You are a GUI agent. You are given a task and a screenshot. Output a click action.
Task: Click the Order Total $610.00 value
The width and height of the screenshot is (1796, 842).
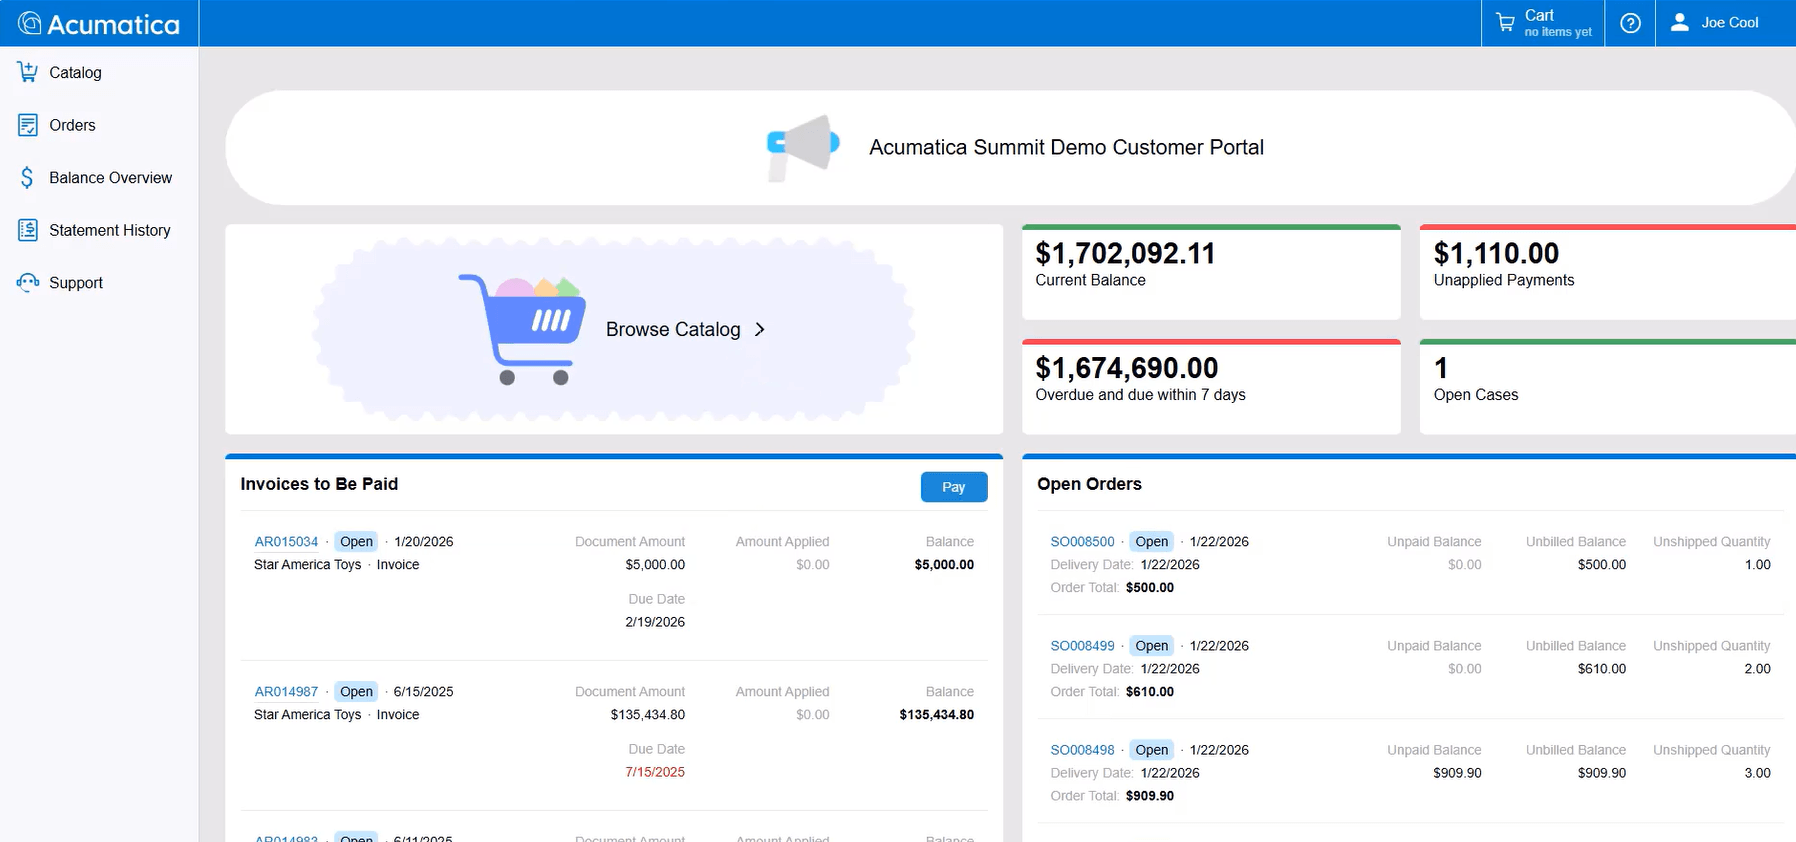[x=1150, y=691]
